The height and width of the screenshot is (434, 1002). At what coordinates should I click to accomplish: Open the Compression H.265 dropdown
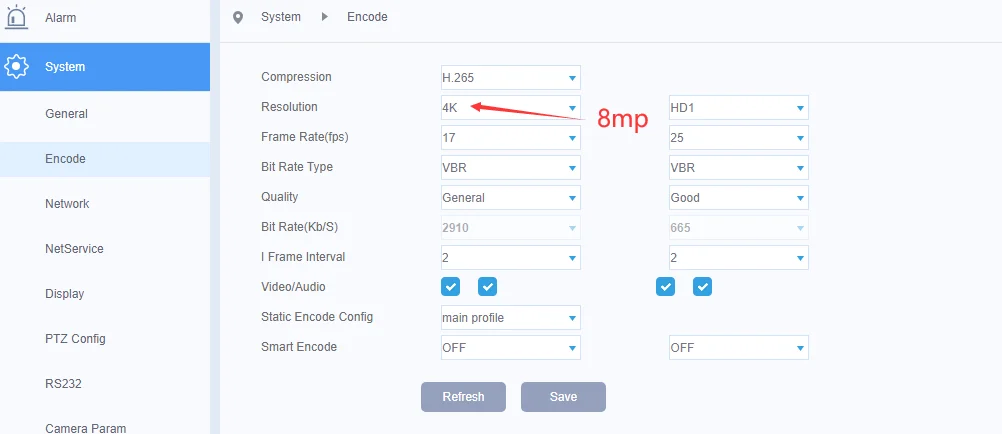(511, 77)
